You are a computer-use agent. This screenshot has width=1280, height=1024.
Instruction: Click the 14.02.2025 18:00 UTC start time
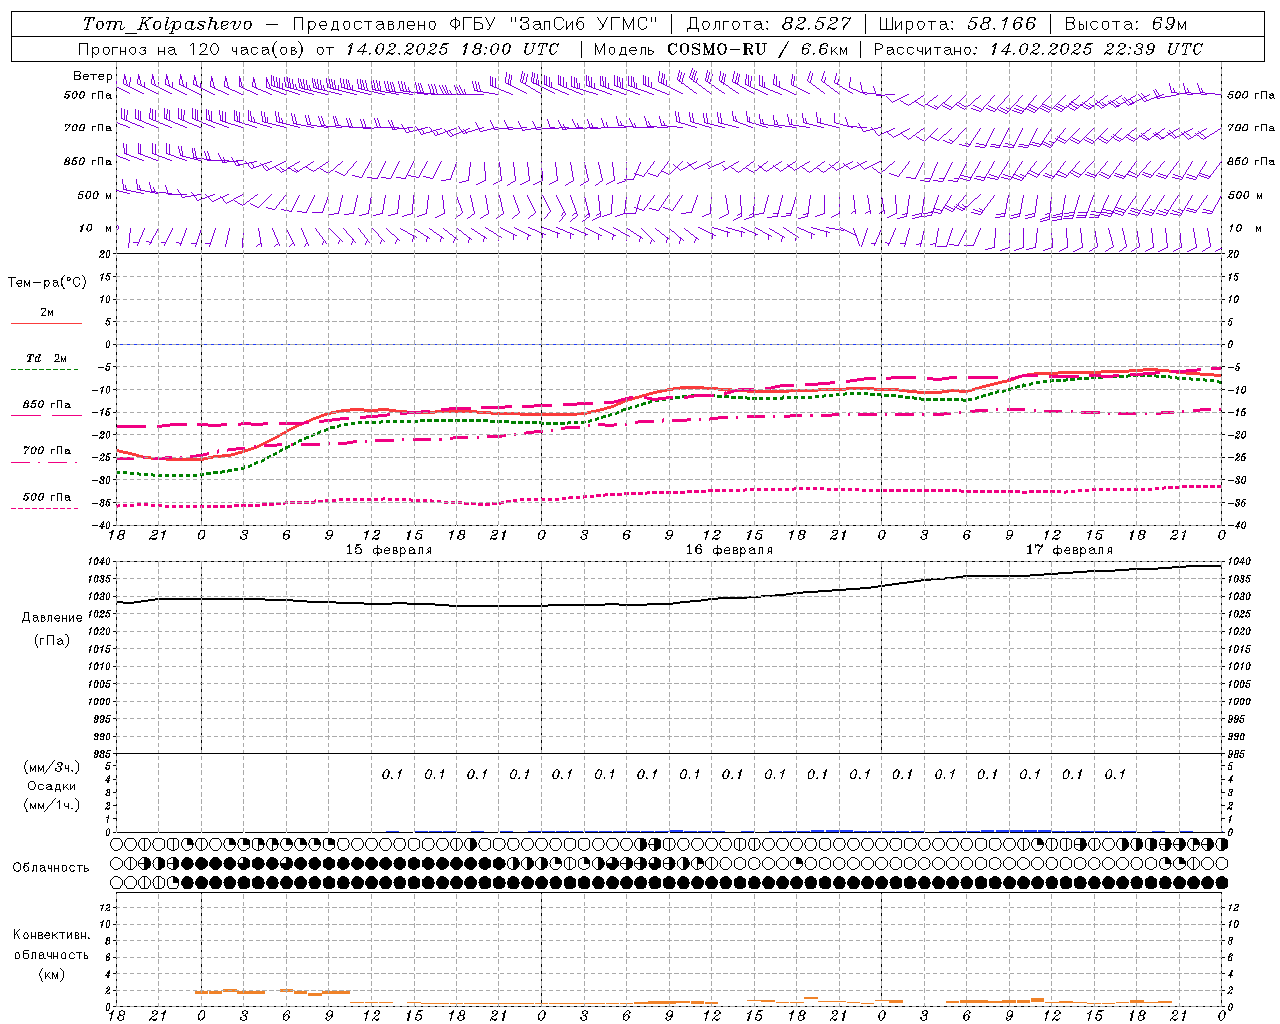click(x=452, y=49)
